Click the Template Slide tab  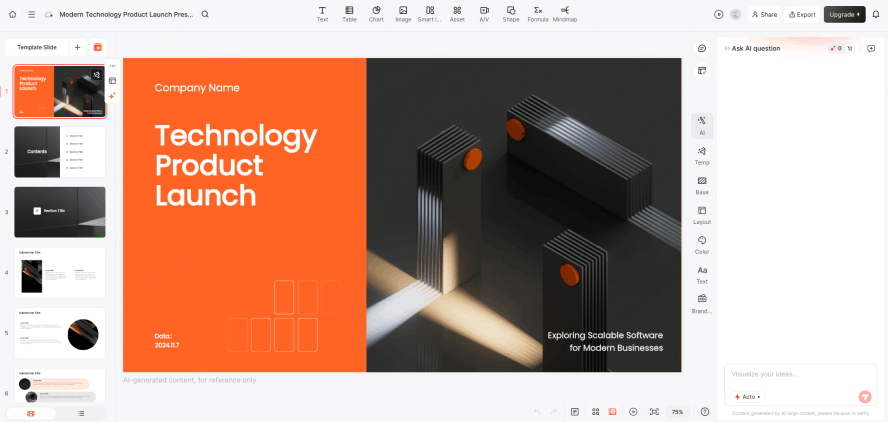(37, 47)
